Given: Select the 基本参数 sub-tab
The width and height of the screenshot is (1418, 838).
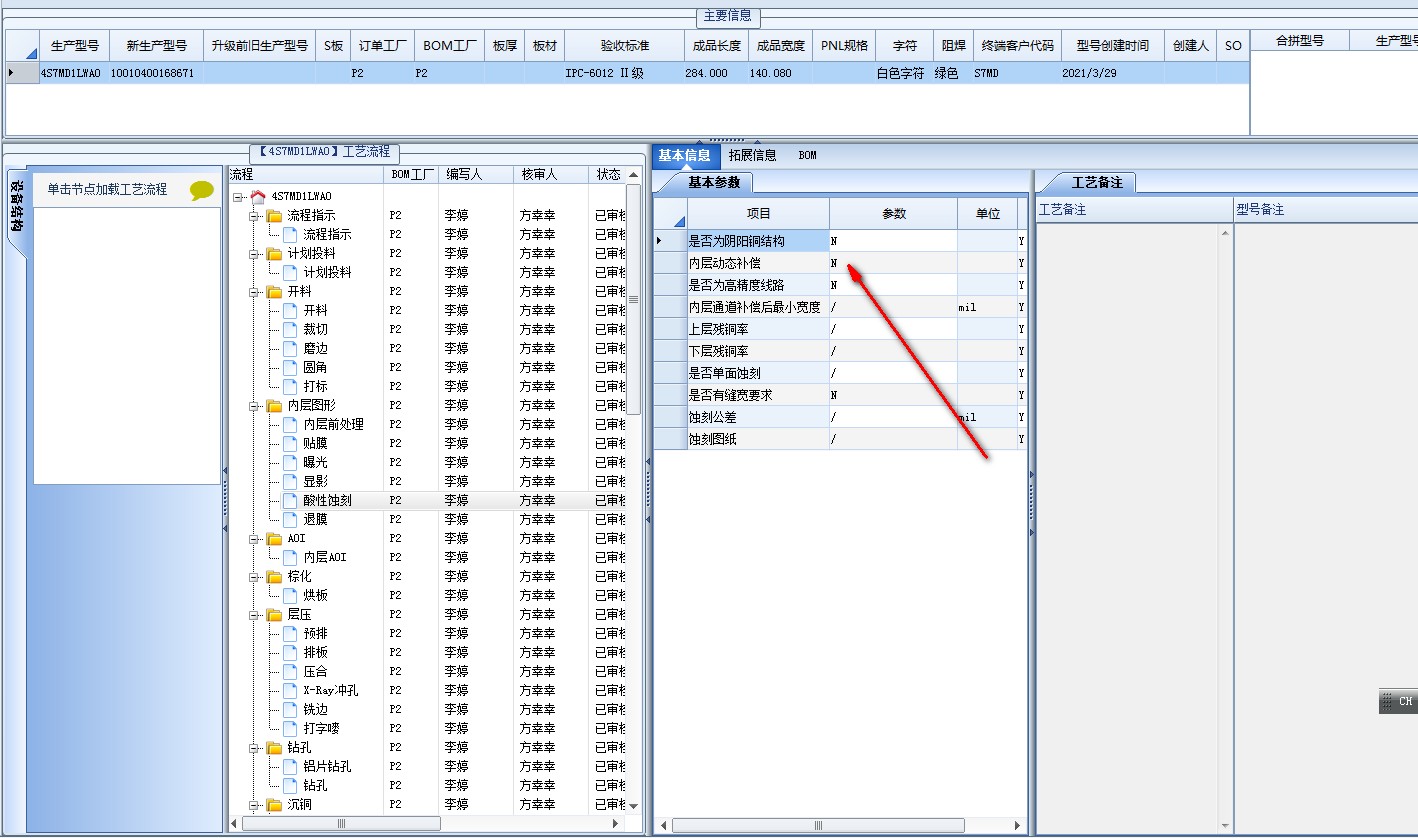Looking at the screenshot, I should point(714,182).
